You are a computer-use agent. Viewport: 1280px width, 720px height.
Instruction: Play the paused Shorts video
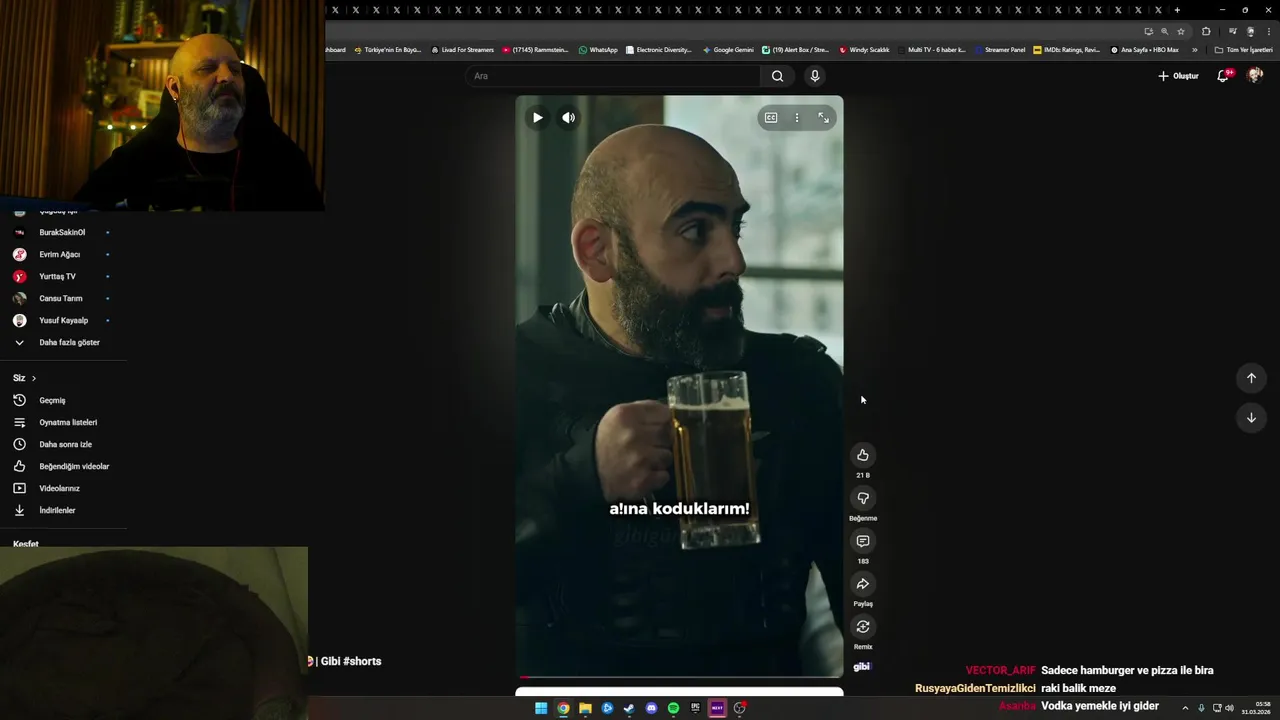pos(537,118)
